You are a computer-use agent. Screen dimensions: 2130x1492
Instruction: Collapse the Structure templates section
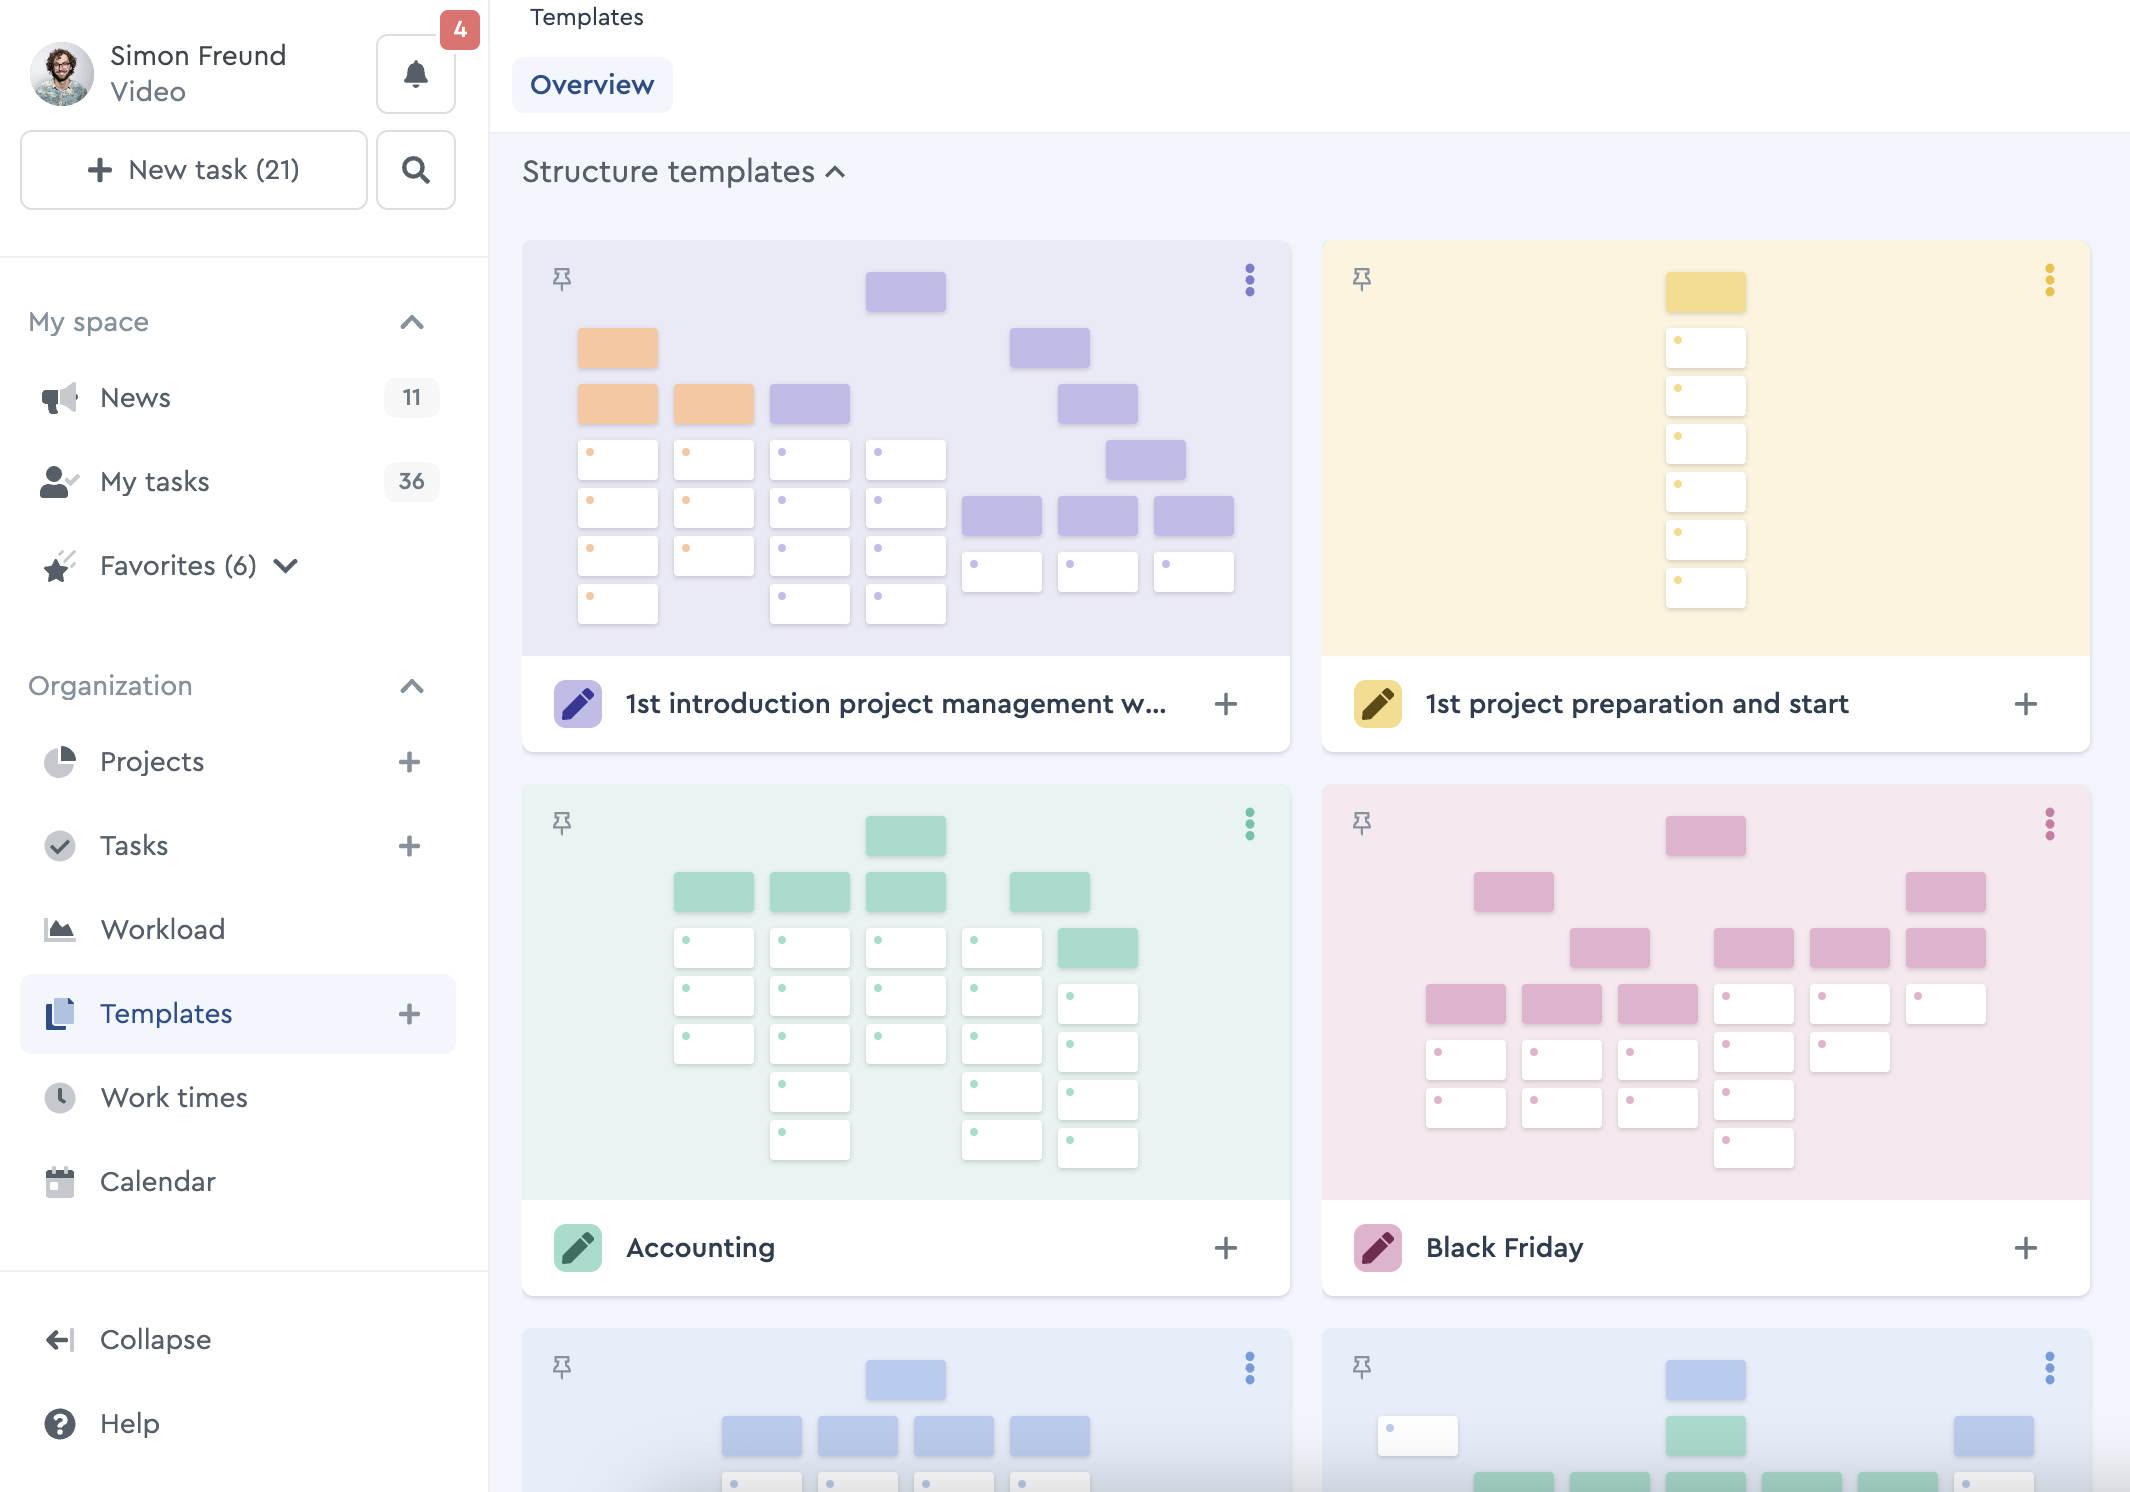click(x=836, y=172)
